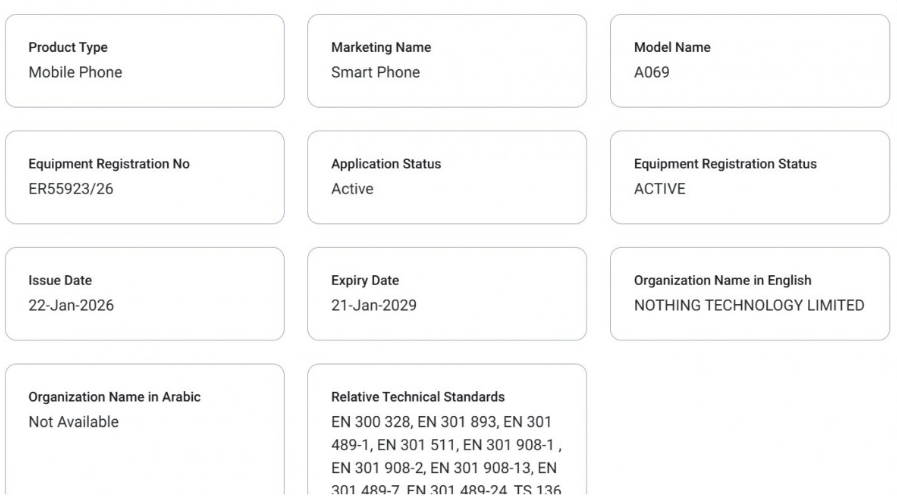The image size is (897, 504).
Task: Click the Model Name label
Action: [672, 48]
